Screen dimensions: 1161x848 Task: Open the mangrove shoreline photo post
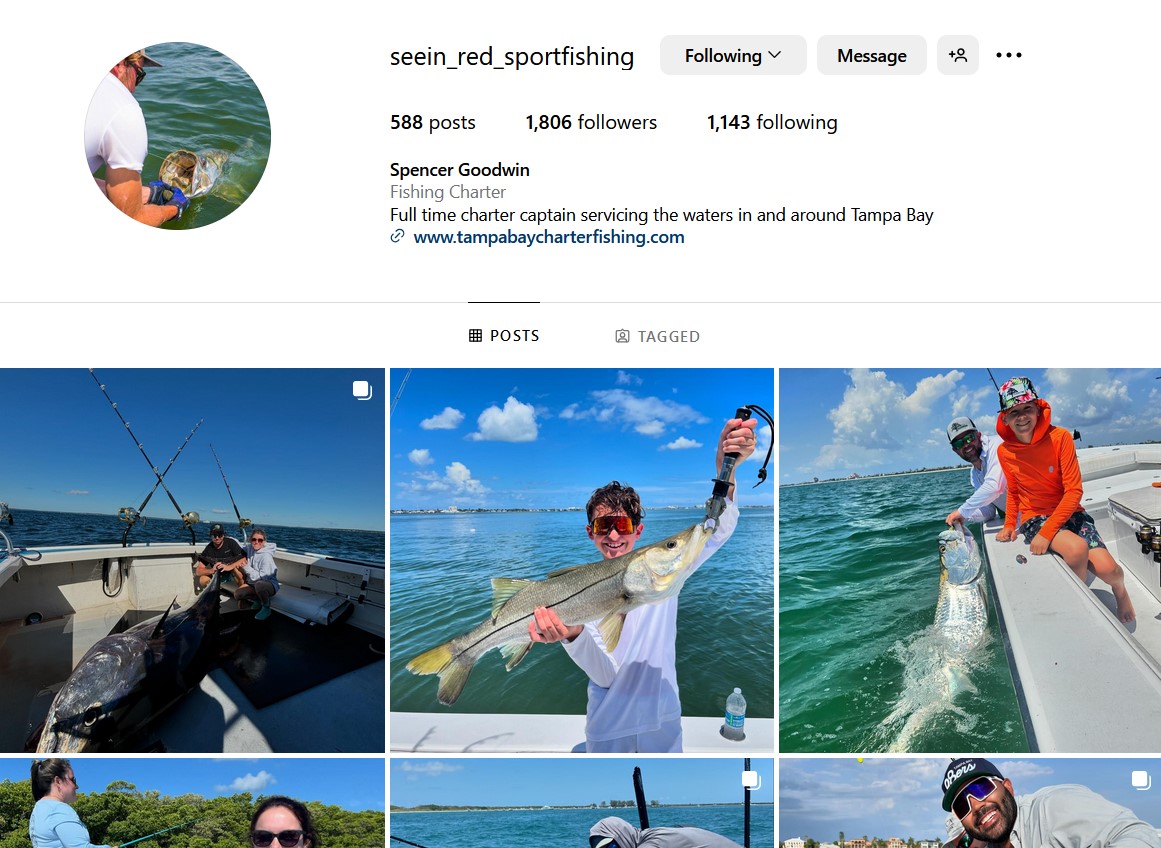pyautogui.click(x=192, y=803)
